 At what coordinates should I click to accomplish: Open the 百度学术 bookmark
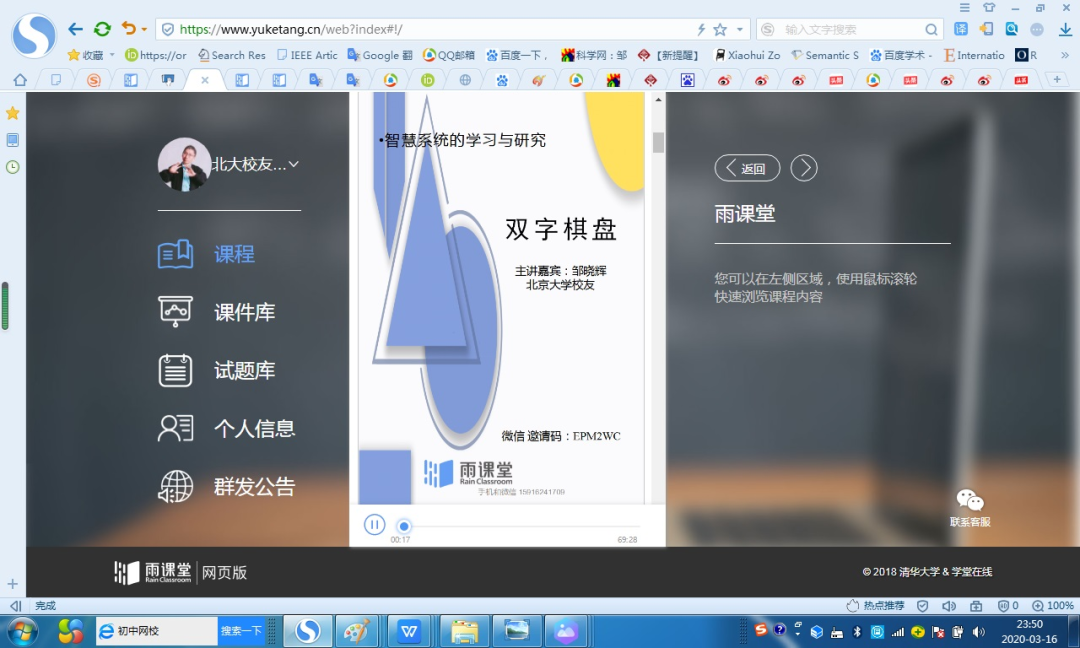pos(902,55)
